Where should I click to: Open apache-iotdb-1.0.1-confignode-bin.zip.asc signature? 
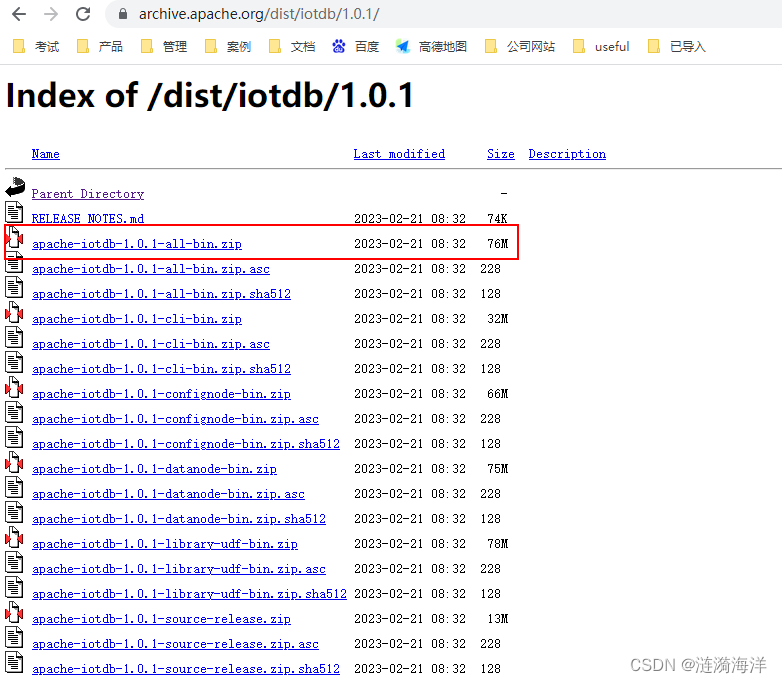[175, 419]
